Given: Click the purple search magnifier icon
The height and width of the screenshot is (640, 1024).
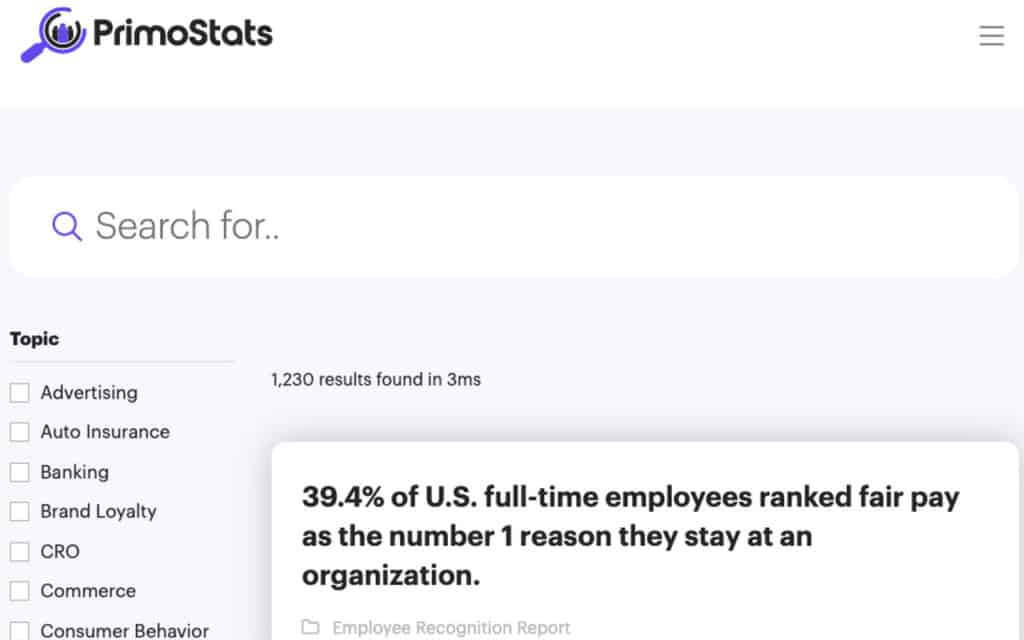Looking at the screenshot, I should (x=67, y=227).
